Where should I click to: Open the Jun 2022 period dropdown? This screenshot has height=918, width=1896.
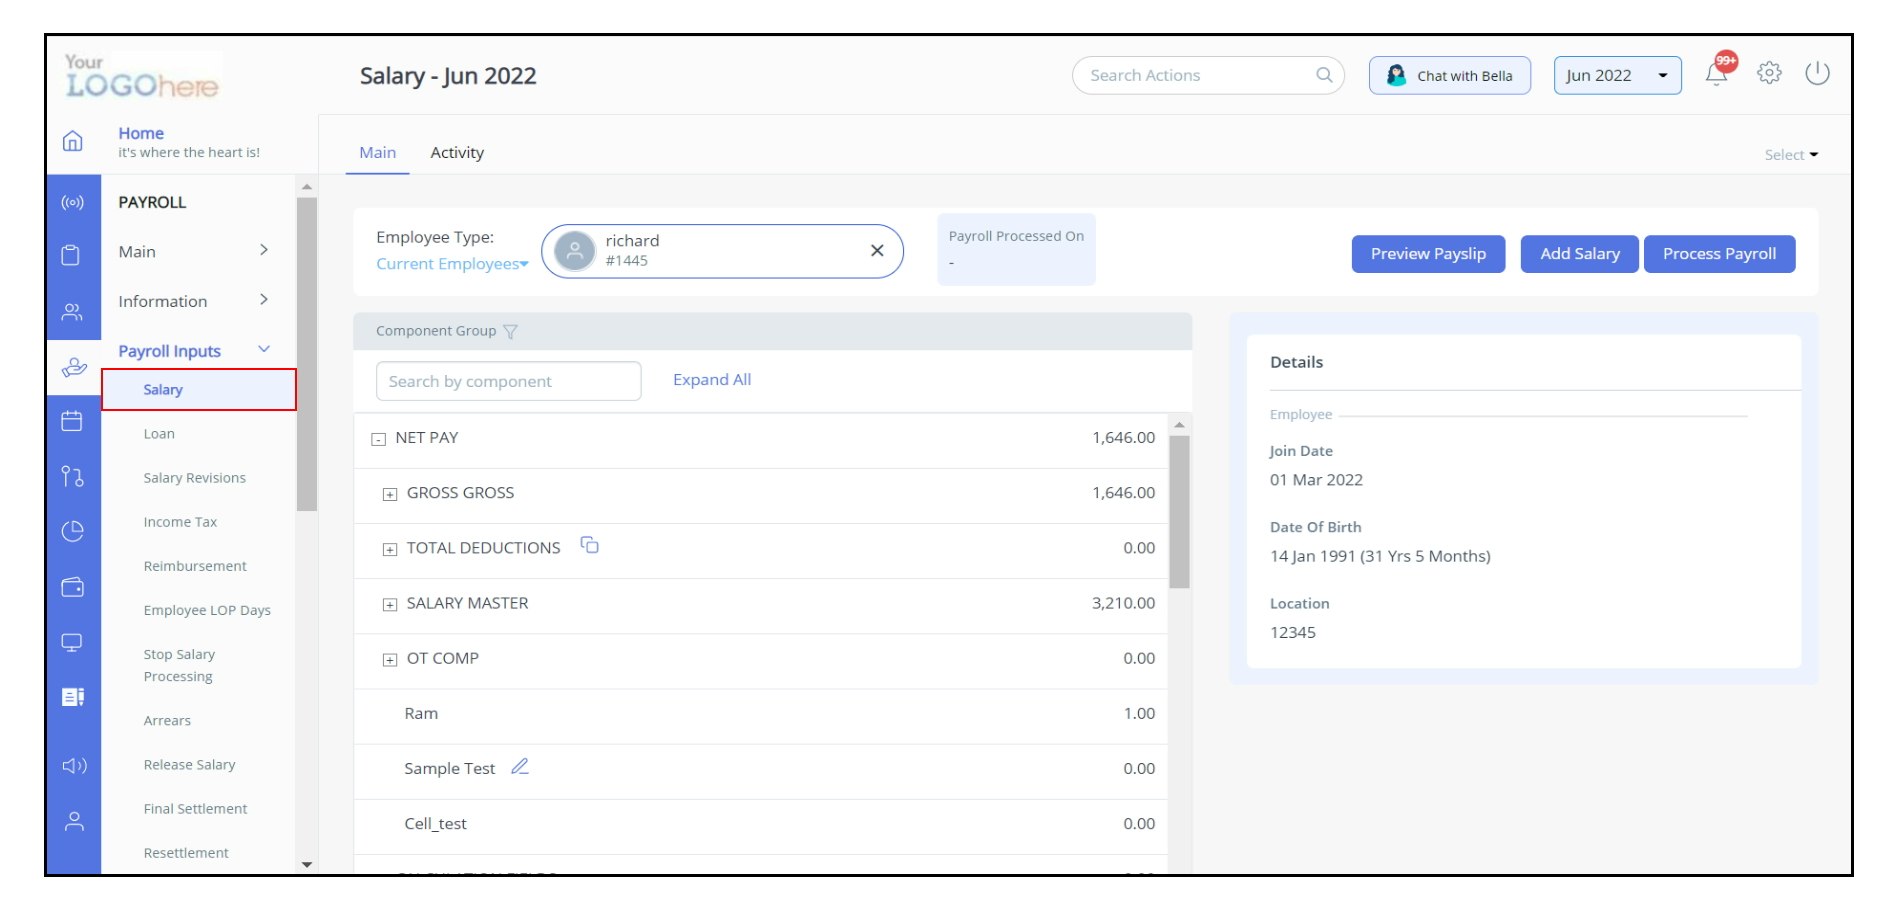tap(1617, 76)
